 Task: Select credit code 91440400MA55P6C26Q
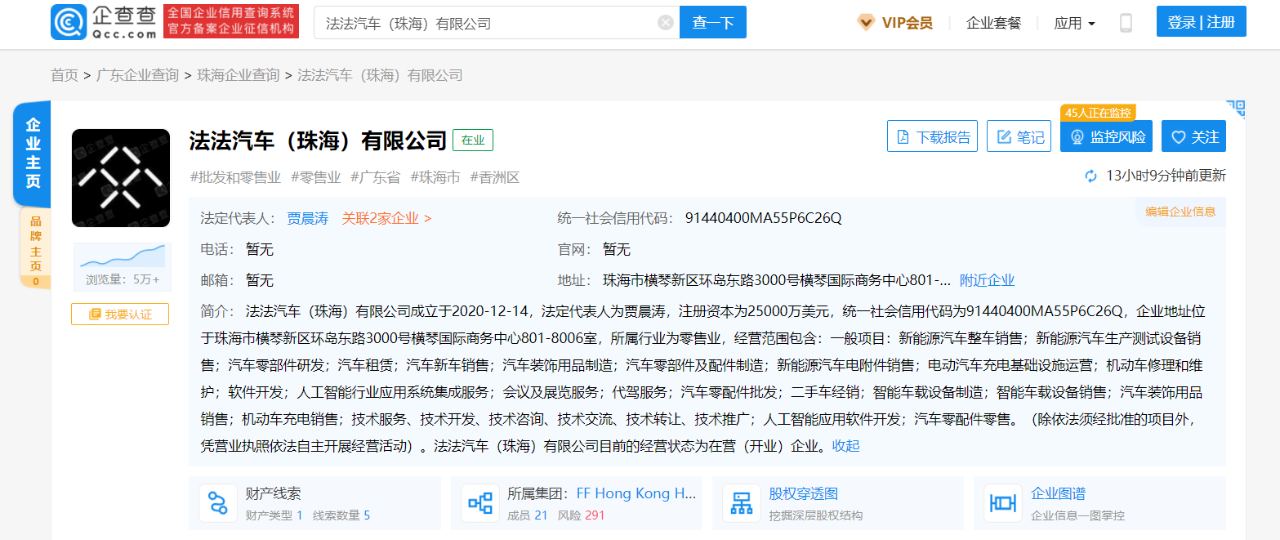point(763,218)
